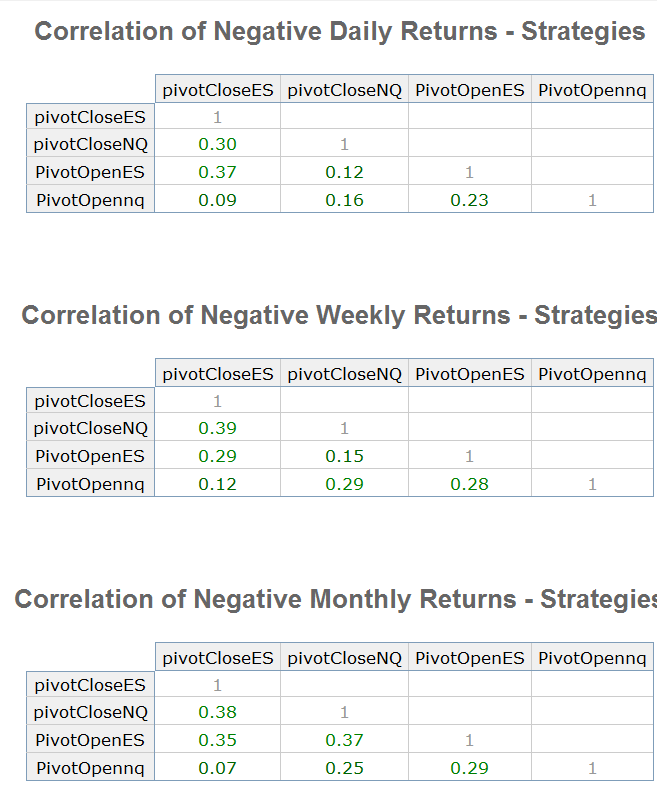Select the 0.30 cell in the Daily table
Viewport: 657px width, 793px height.
tap(217, 145)
